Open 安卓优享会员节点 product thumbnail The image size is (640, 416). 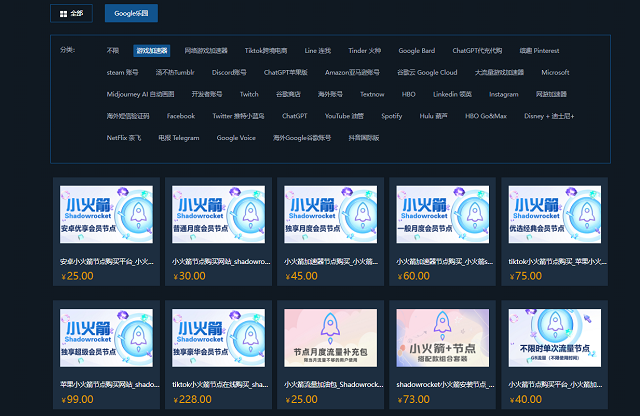click(x=106, y=214)
